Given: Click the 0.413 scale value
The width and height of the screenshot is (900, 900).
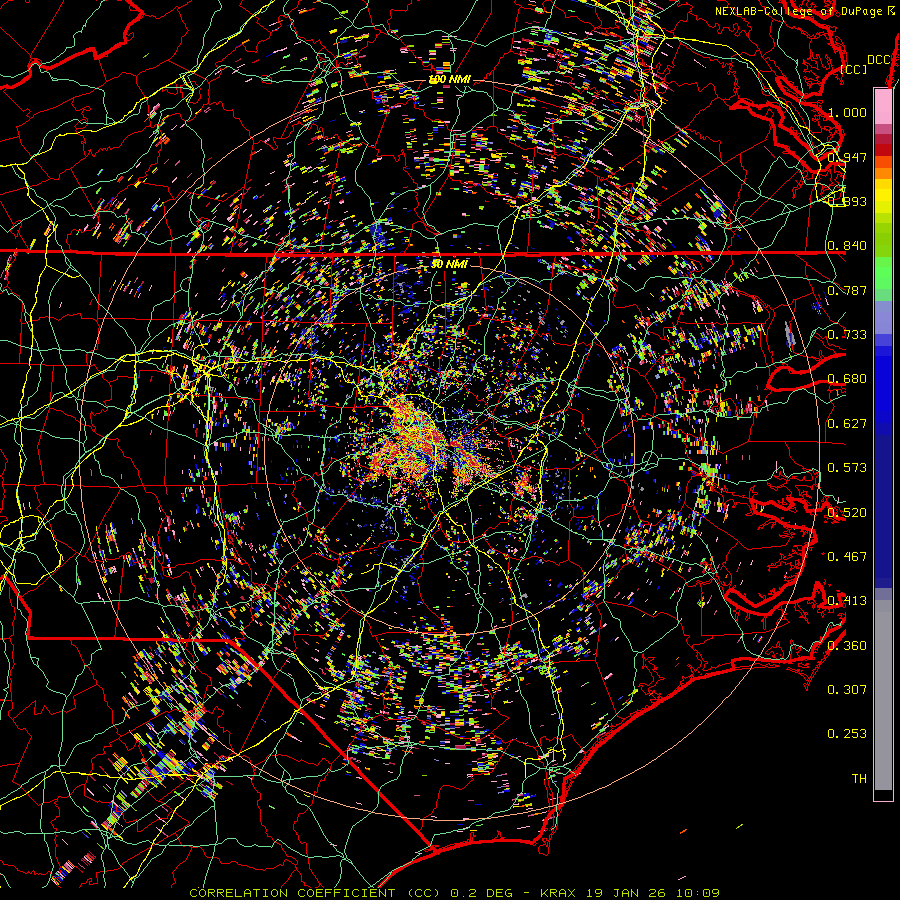Looking at the screenshot, I should [847, 601].
